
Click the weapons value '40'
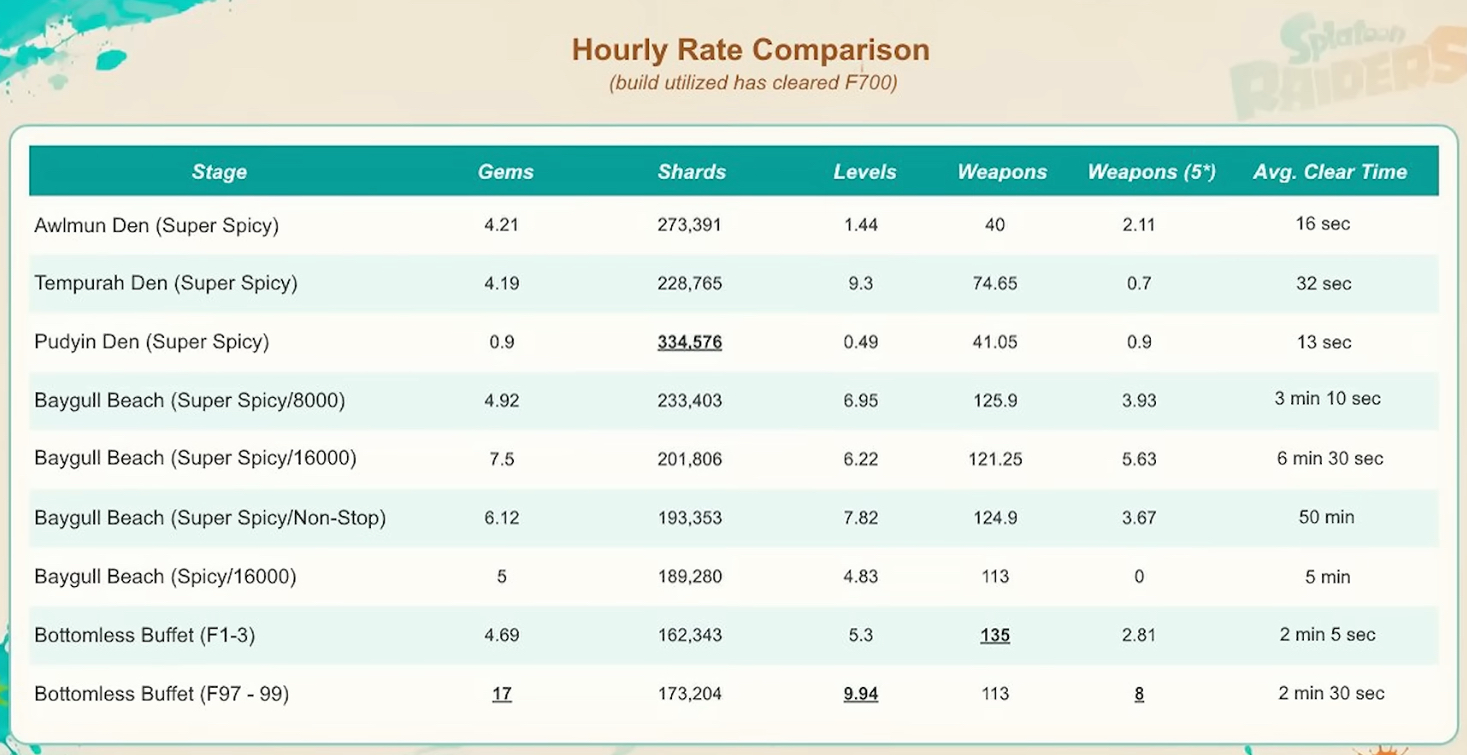[x=995, y=225]
